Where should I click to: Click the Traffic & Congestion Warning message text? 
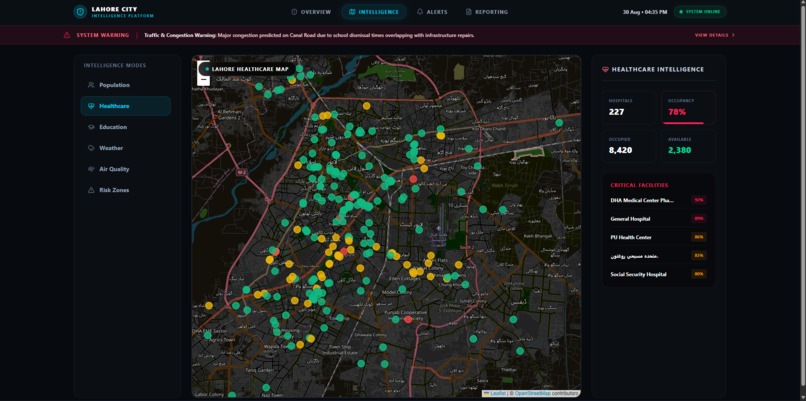309,35
